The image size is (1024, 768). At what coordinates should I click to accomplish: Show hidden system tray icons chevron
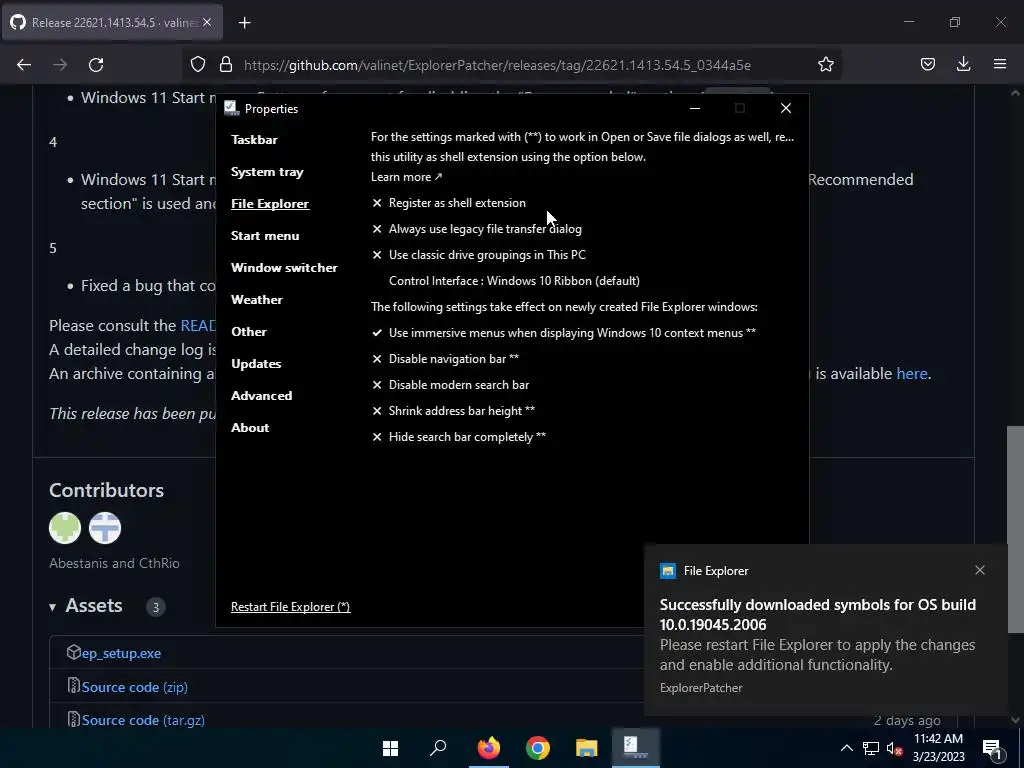tap(846, 748)
